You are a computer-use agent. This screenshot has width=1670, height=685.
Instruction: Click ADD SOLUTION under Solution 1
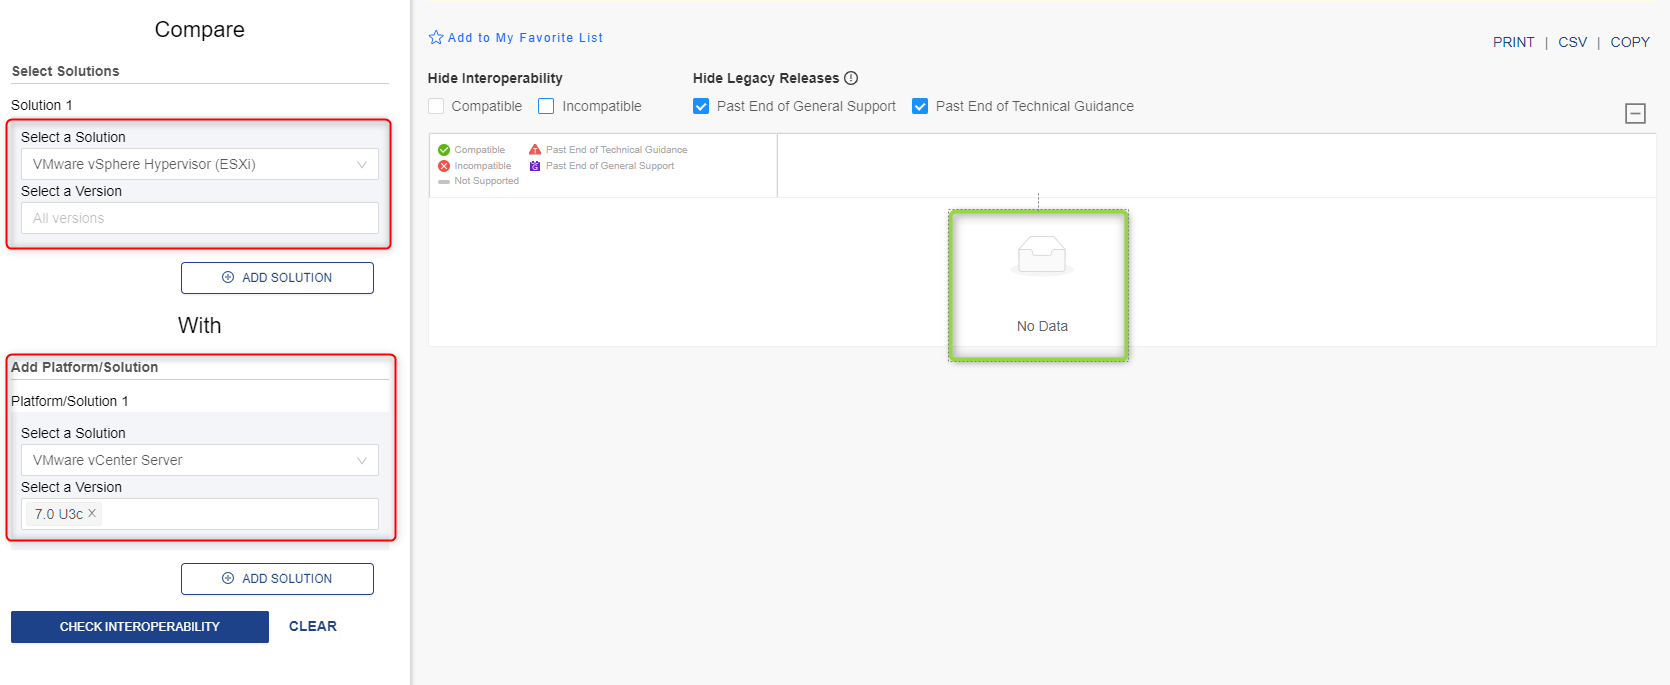coord(277,278)
